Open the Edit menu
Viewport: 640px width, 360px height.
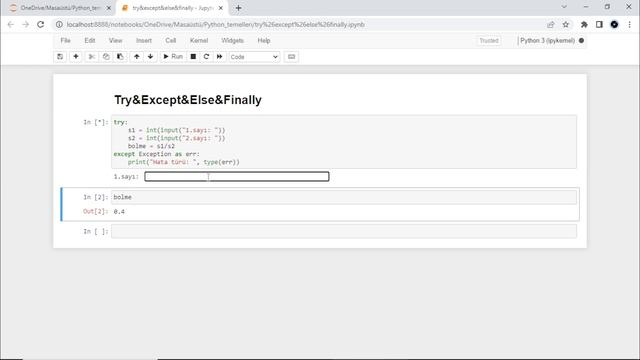point(90,40)
